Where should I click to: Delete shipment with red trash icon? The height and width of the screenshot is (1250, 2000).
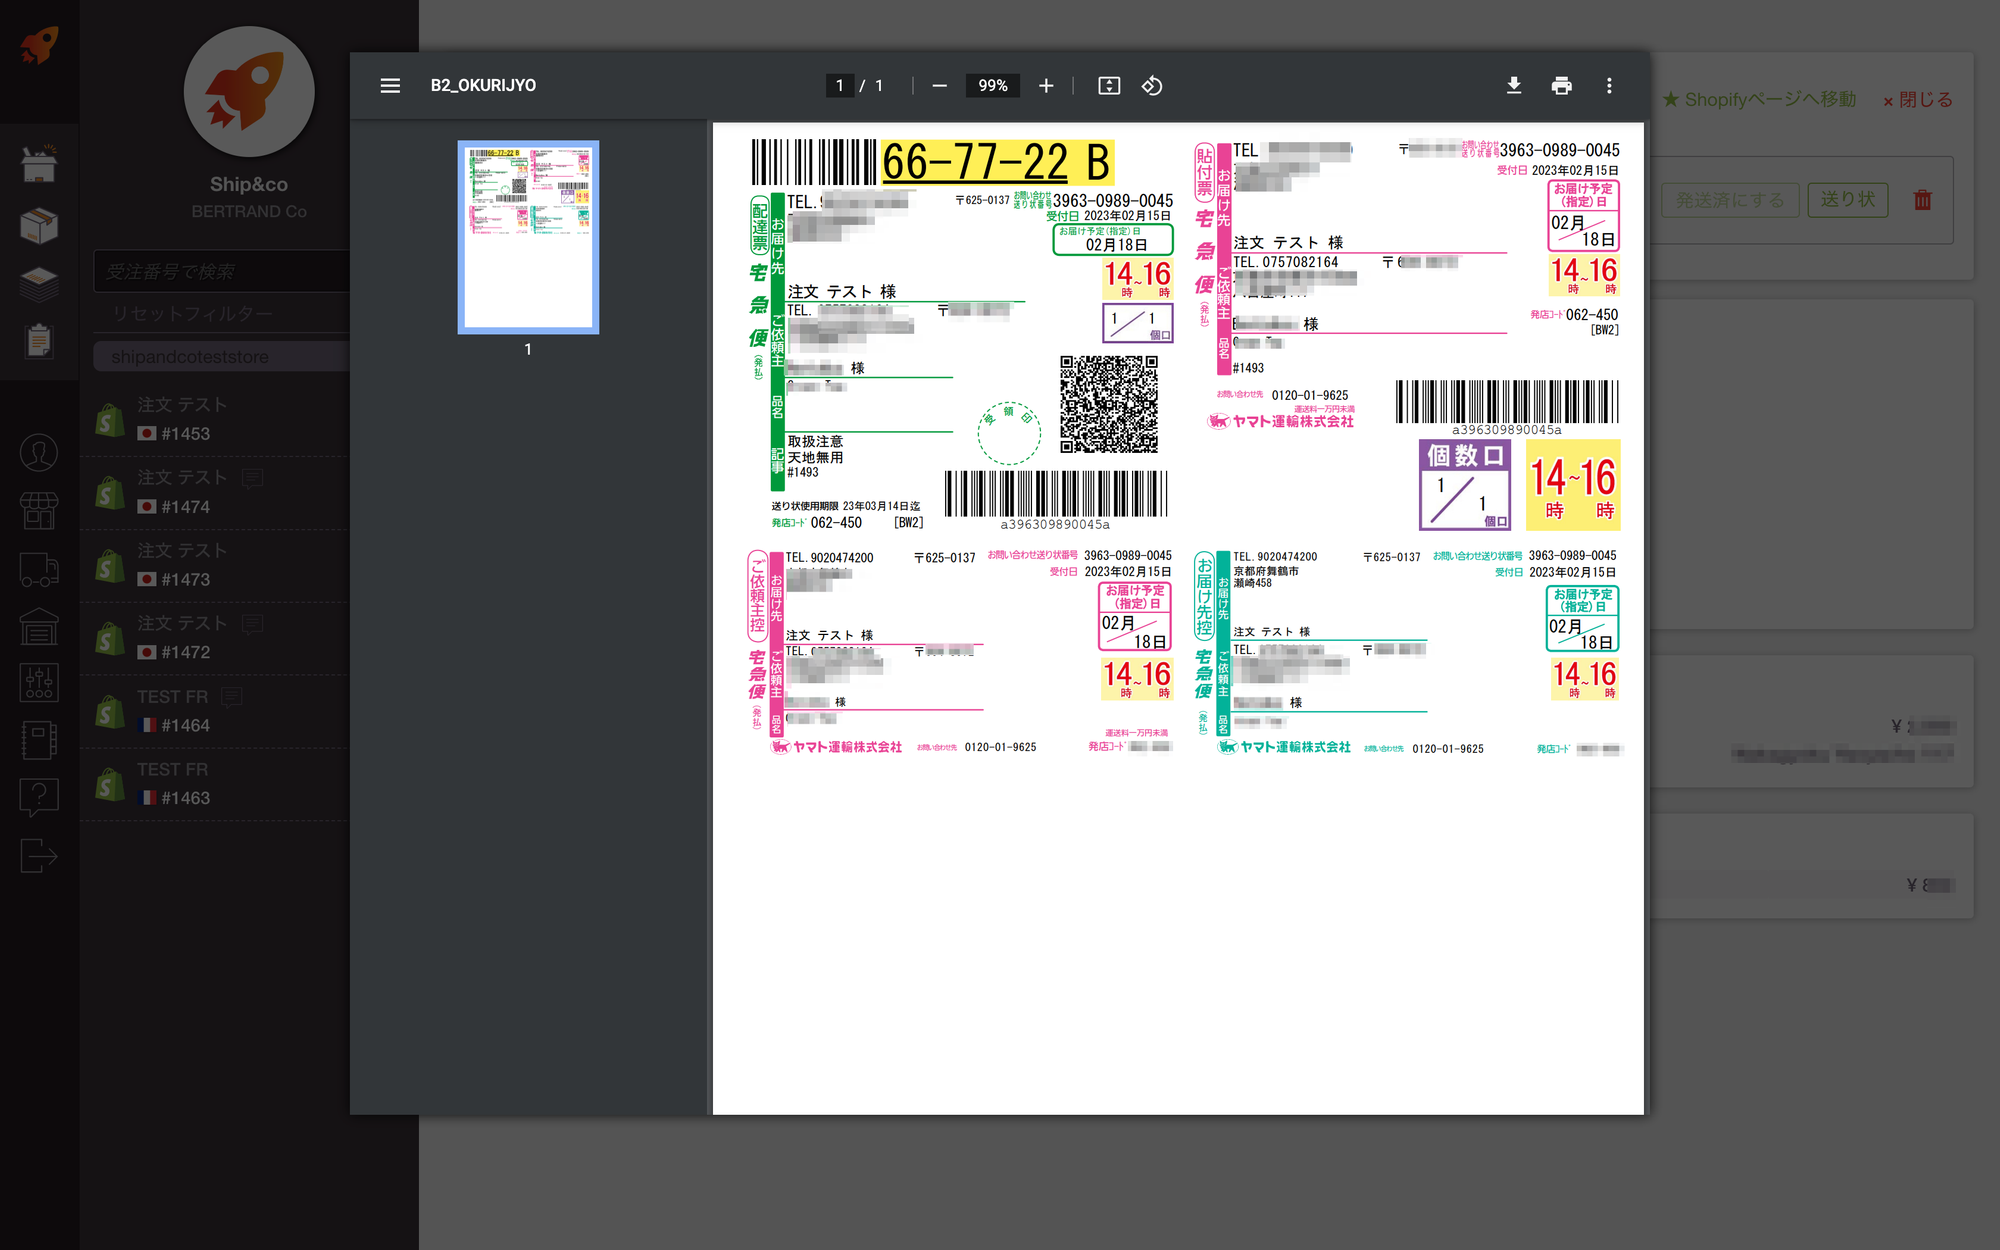click(1922, 200)
